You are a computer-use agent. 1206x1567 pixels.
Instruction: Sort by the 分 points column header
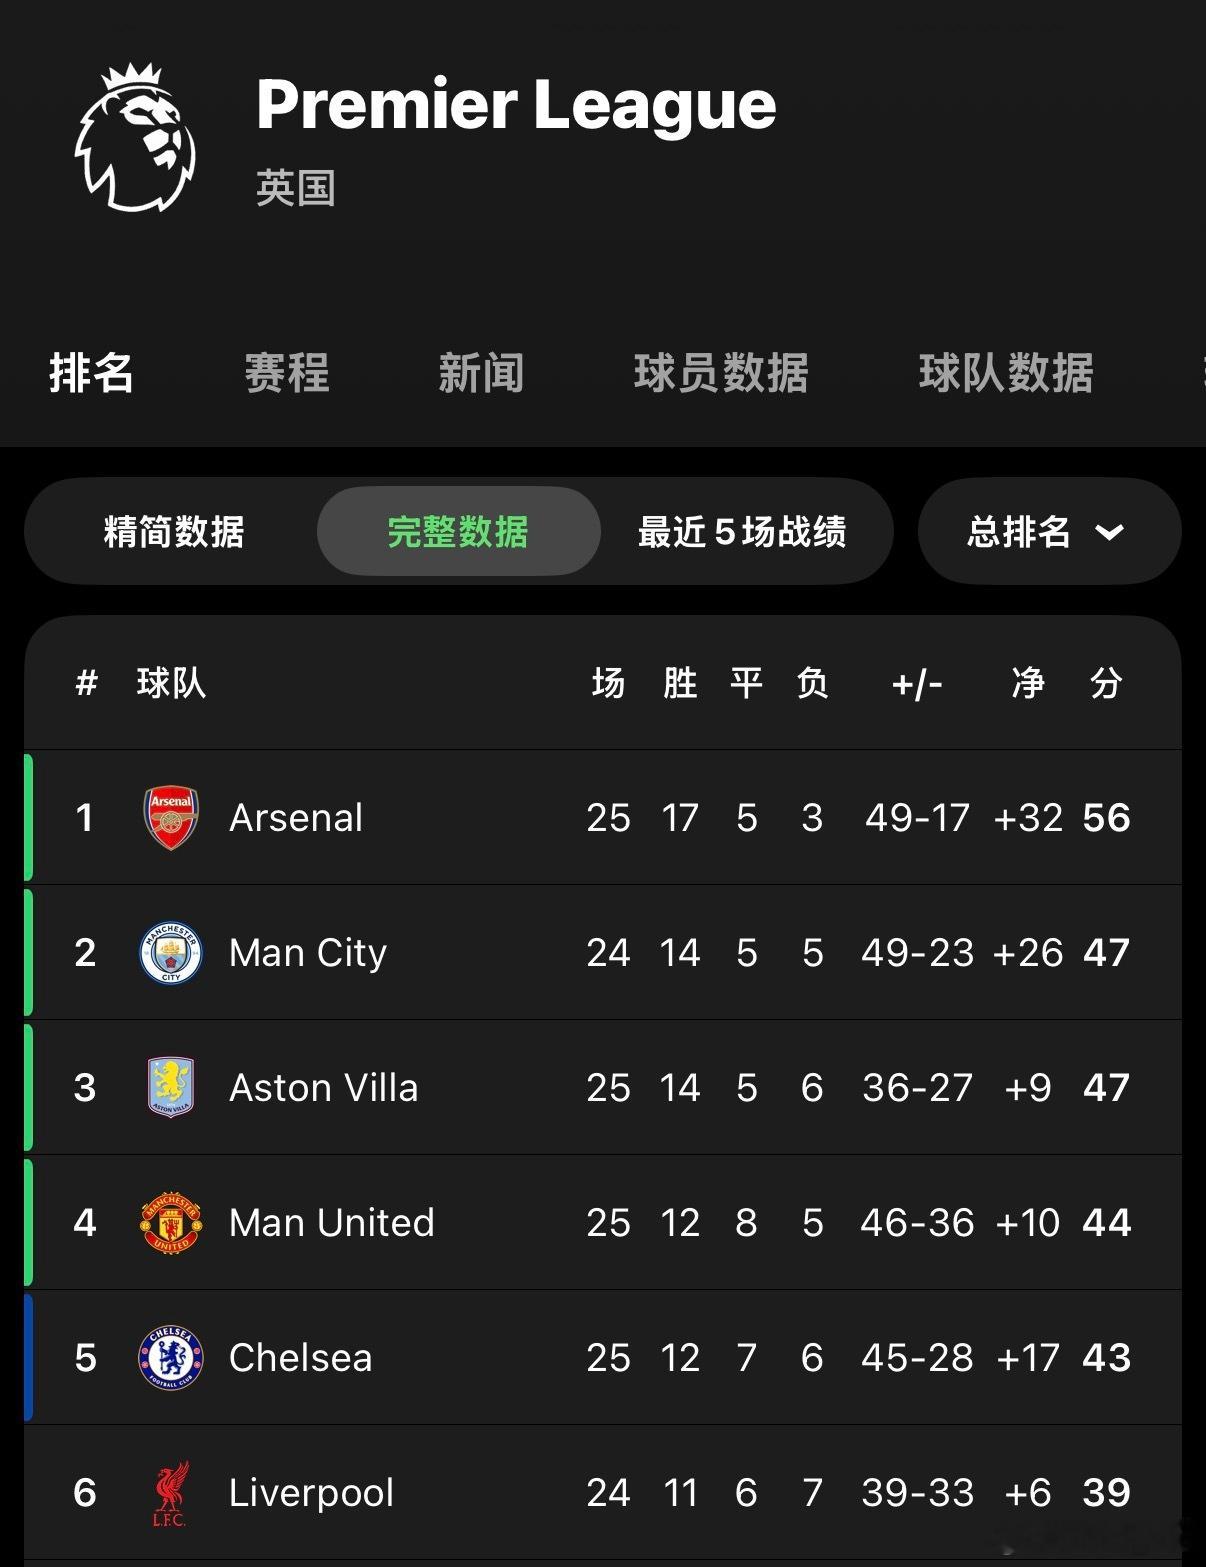(x=1106, y=684)
